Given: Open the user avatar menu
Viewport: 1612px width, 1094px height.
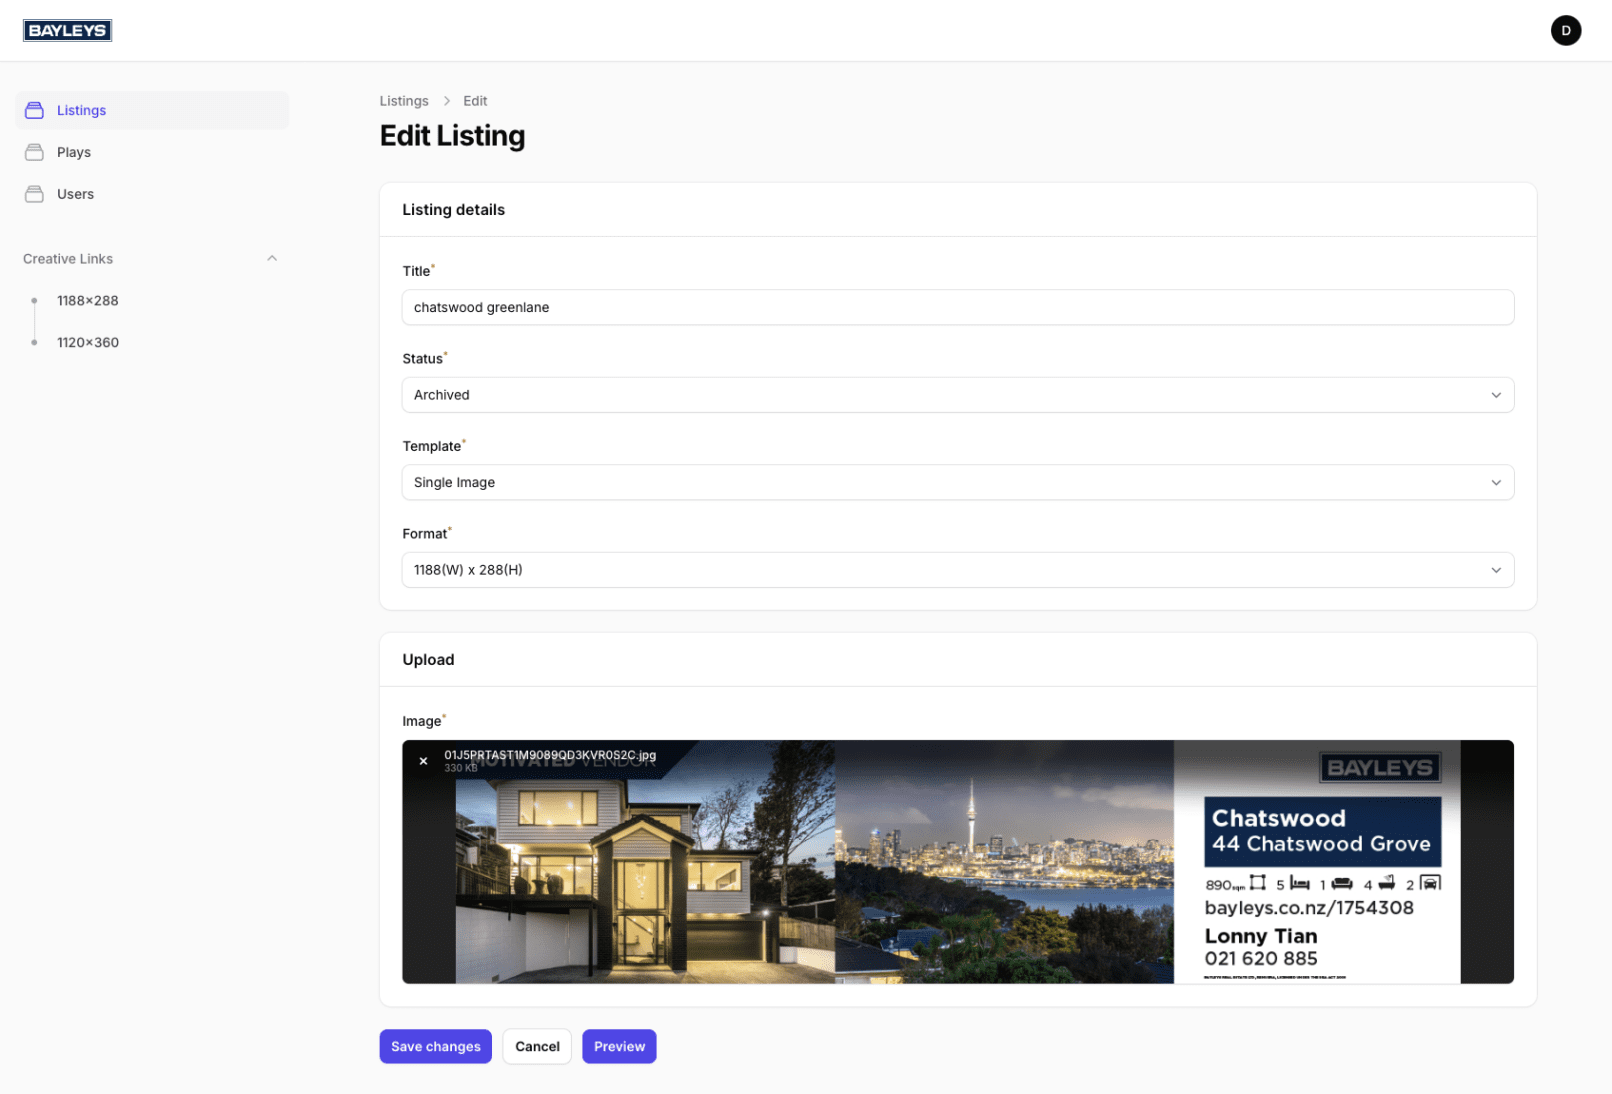Looking at the screenshot, I should [x=1565, y=30].
